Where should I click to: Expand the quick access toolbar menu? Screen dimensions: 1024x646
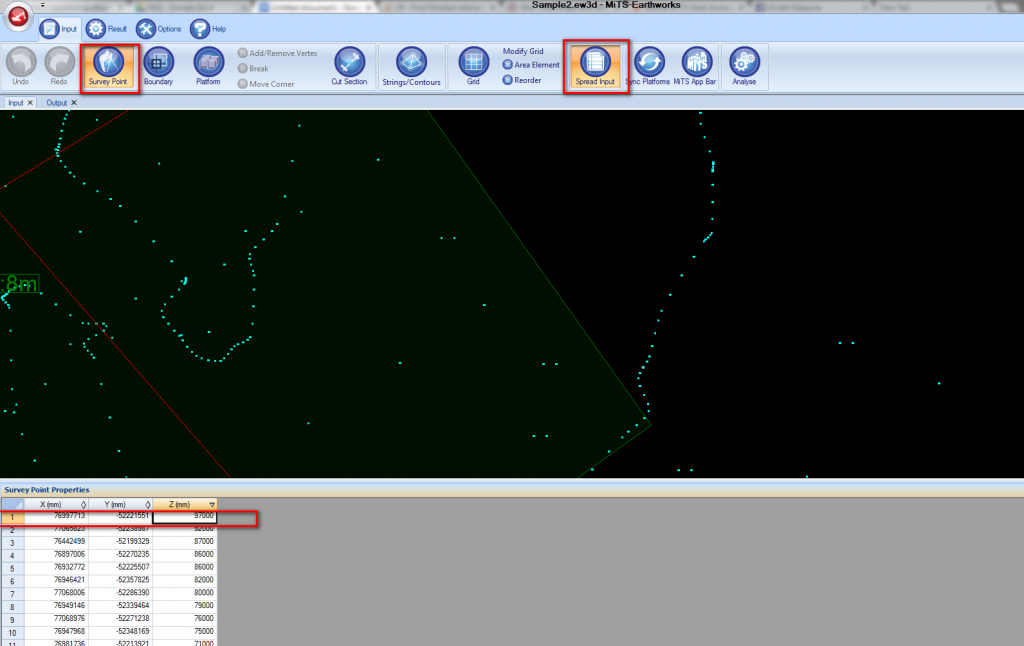(42, 5)
